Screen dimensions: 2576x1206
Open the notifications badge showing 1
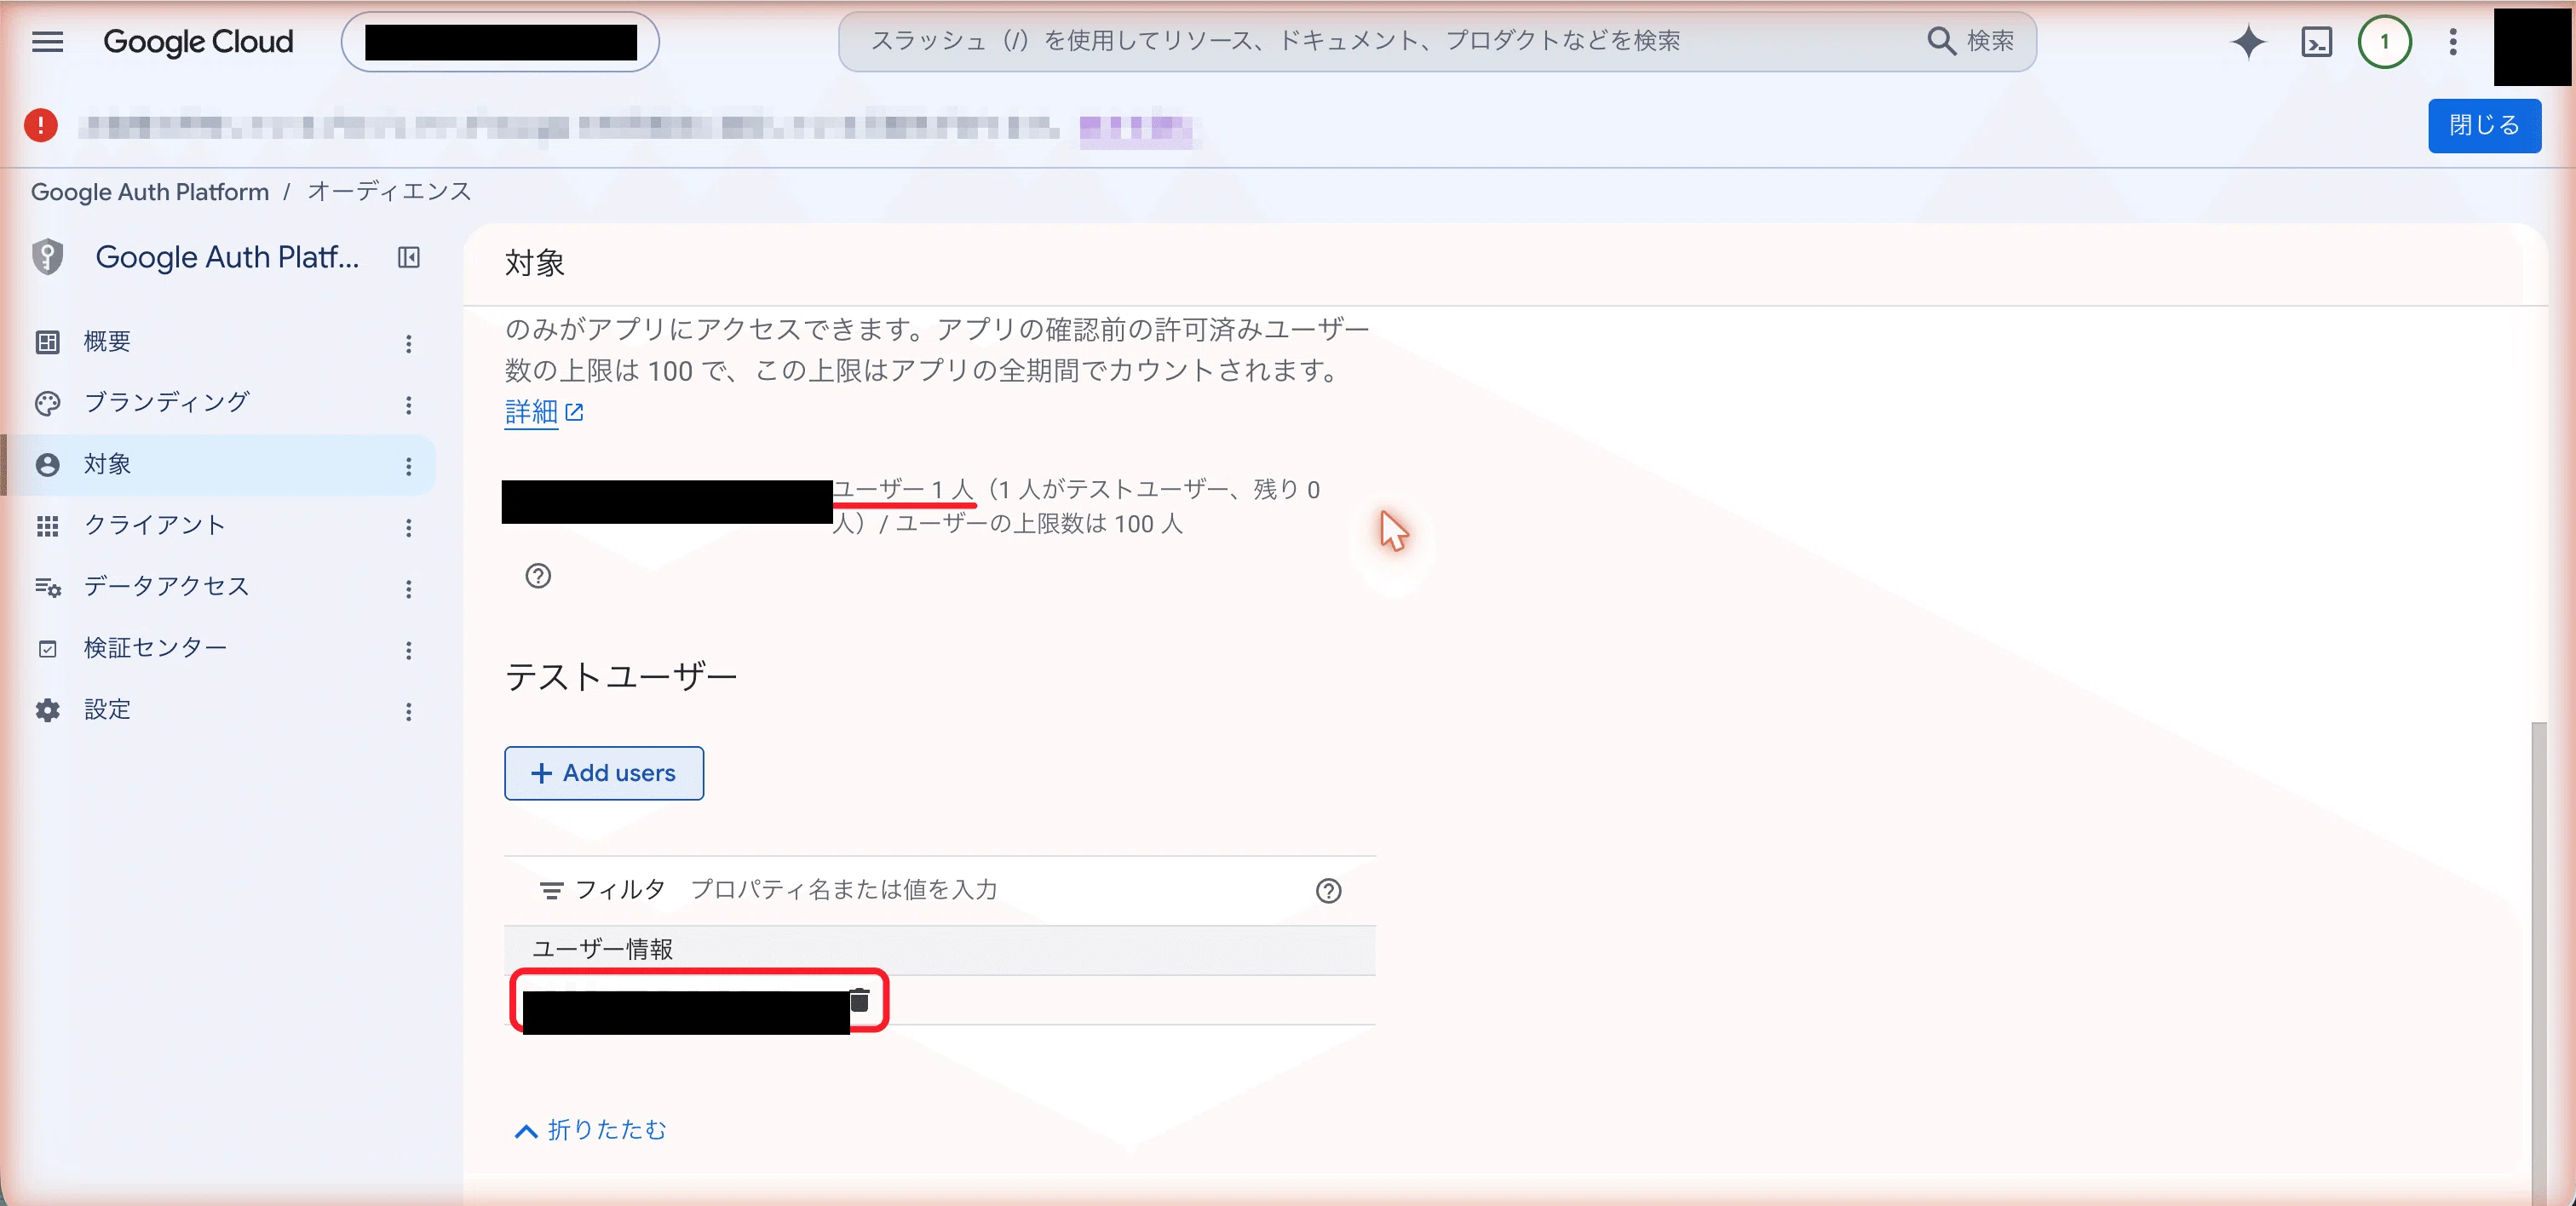pos(2384,42)
